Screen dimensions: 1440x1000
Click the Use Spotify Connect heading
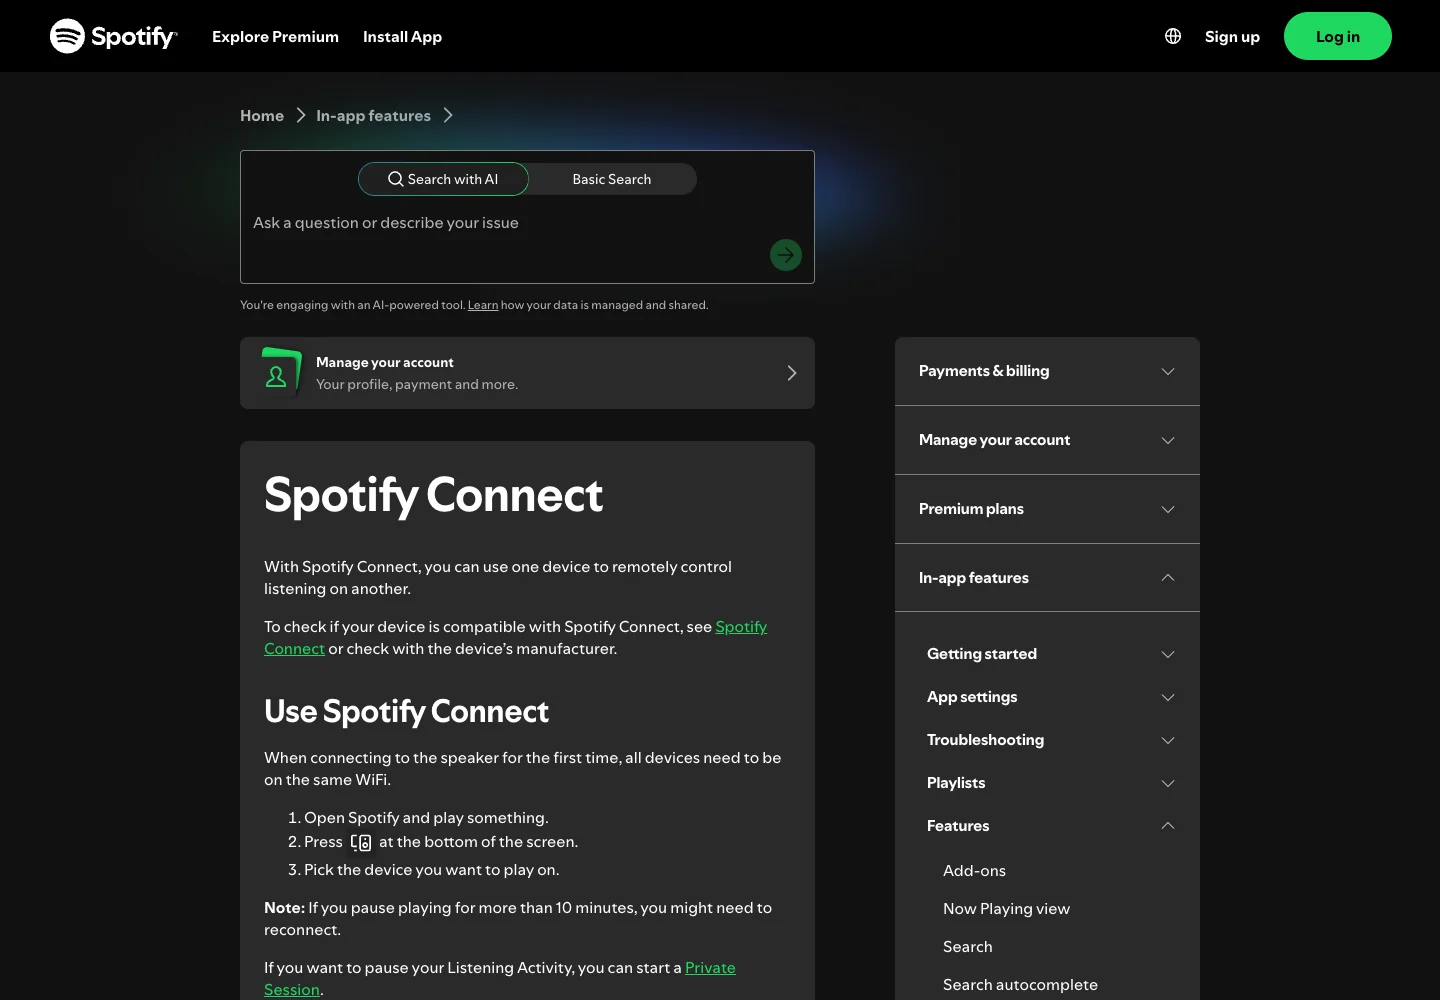click(x=406, y=712)
